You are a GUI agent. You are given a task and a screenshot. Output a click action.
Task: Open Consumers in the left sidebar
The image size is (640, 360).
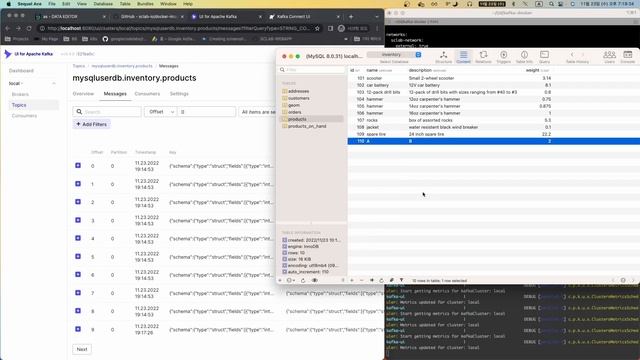[x=24, y=116]
